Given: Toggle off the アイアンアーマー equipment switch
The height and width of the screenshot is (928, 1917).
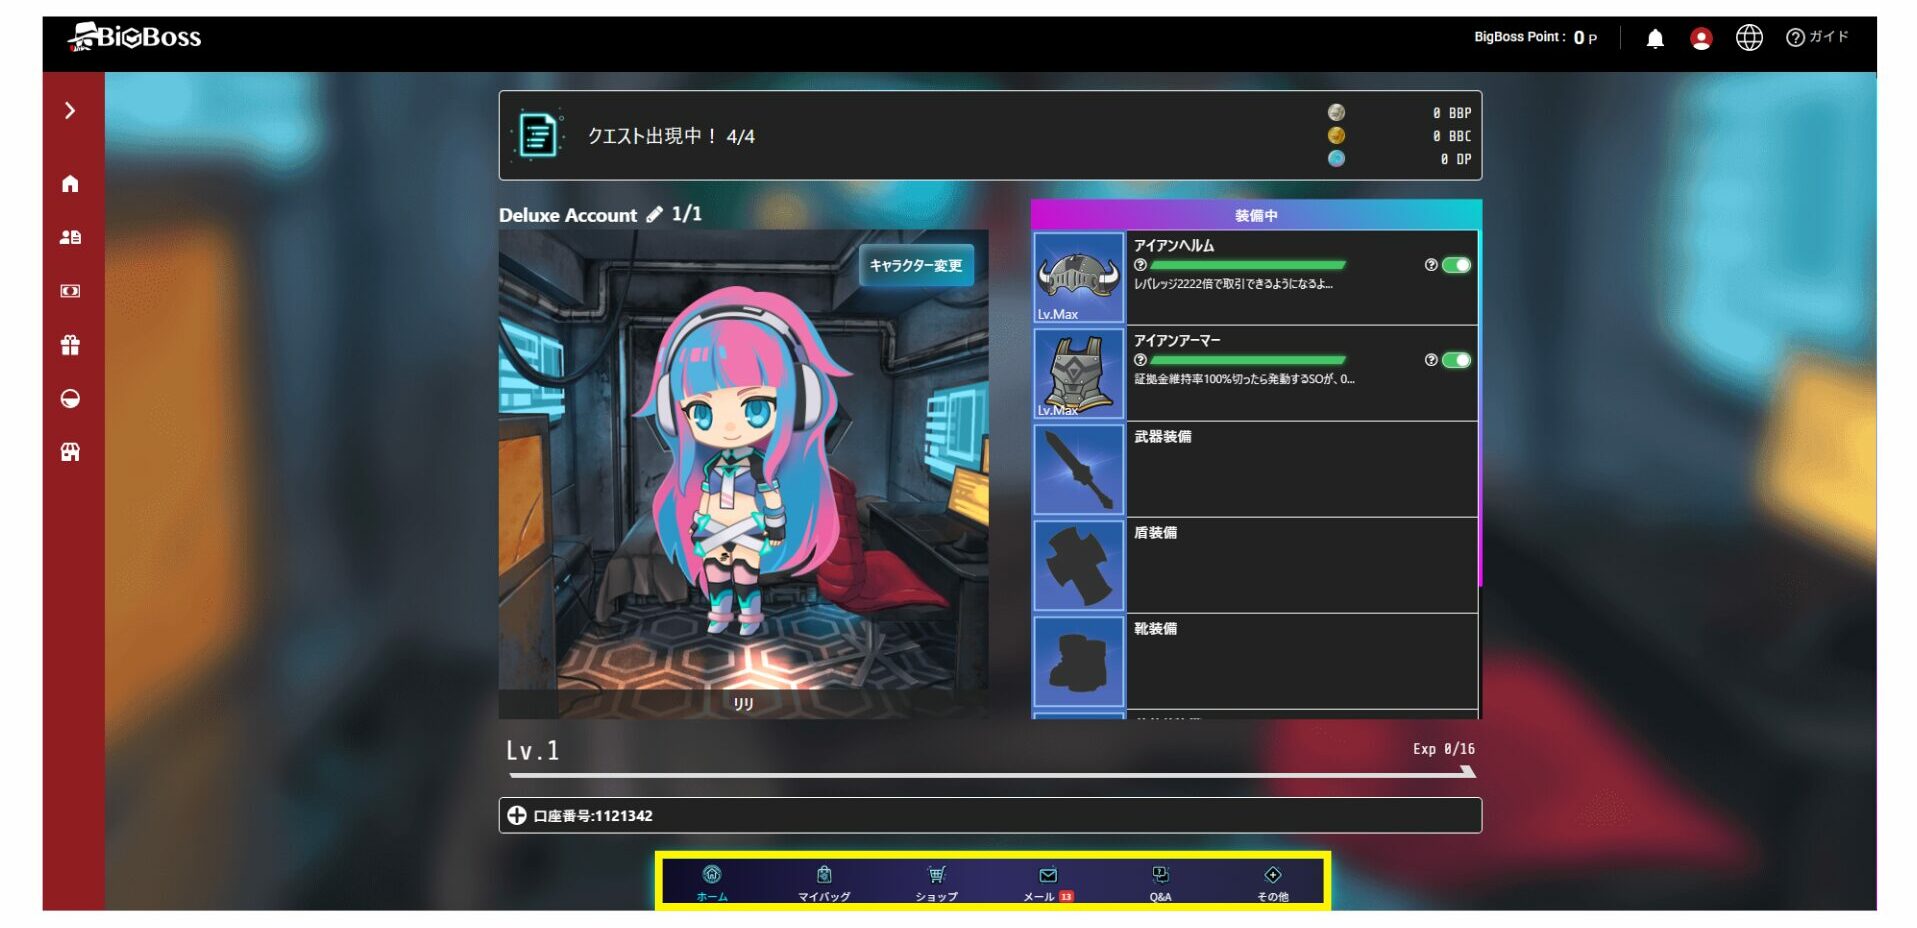Looking at the screenshot, I should point(1456,360).
